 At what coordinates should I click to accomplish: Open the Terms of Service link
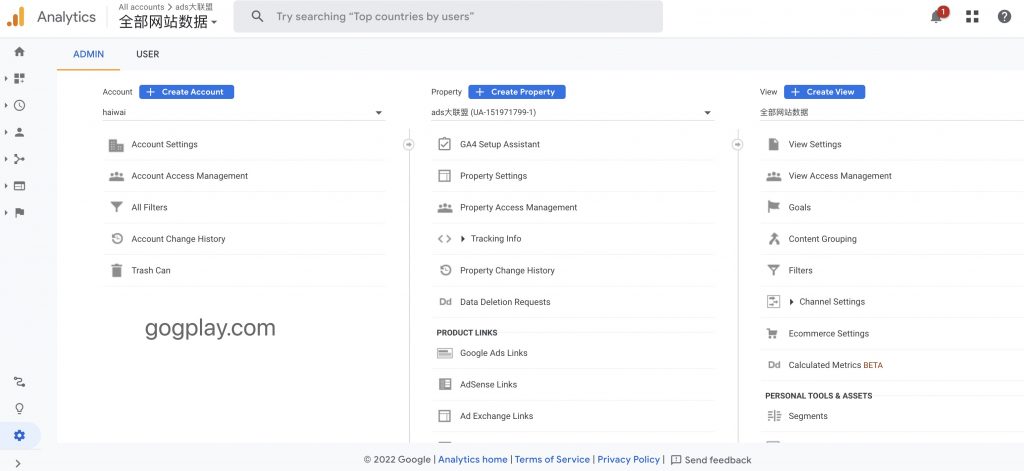(552, 460)
